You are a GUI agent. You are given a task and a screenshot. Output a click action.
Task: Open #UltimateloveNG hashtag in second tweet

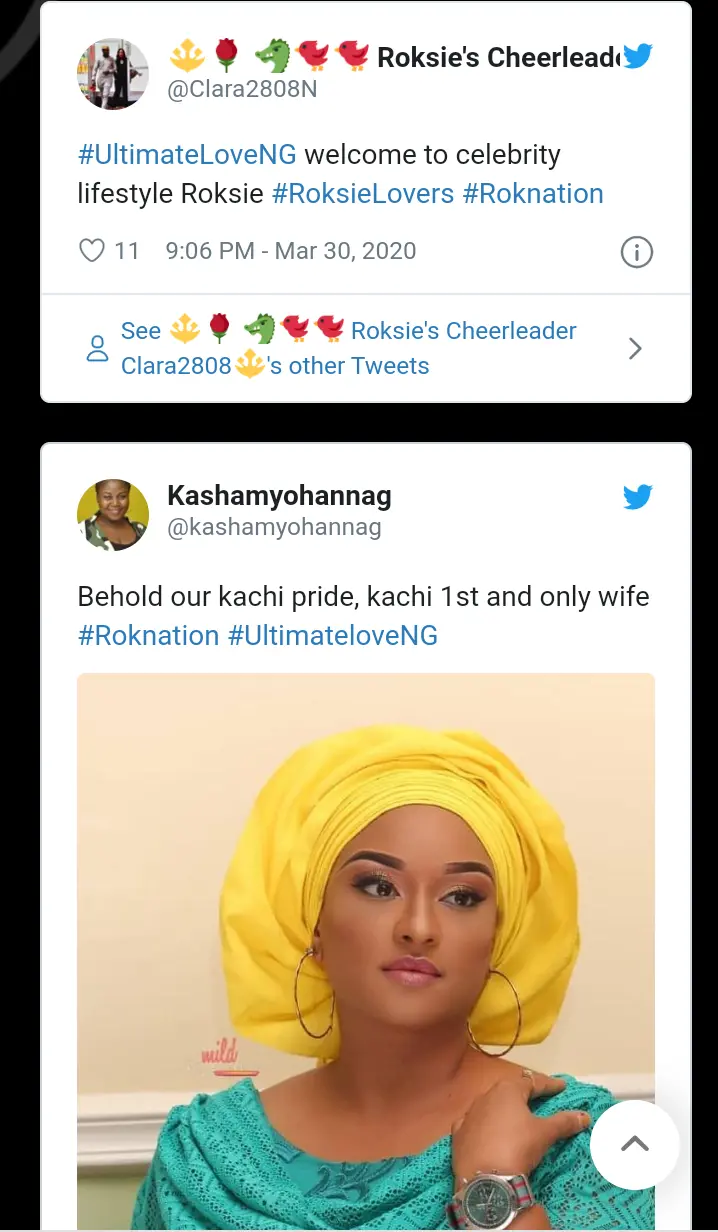click(x=333, y=635)
